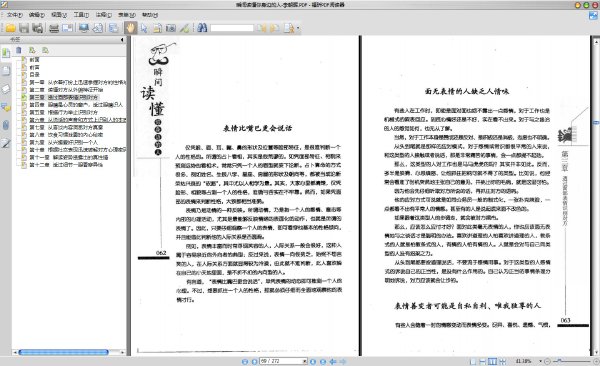This screenshot has height=366, width=600.
Task: Open the 文件 menu
Action: point(15,15)
